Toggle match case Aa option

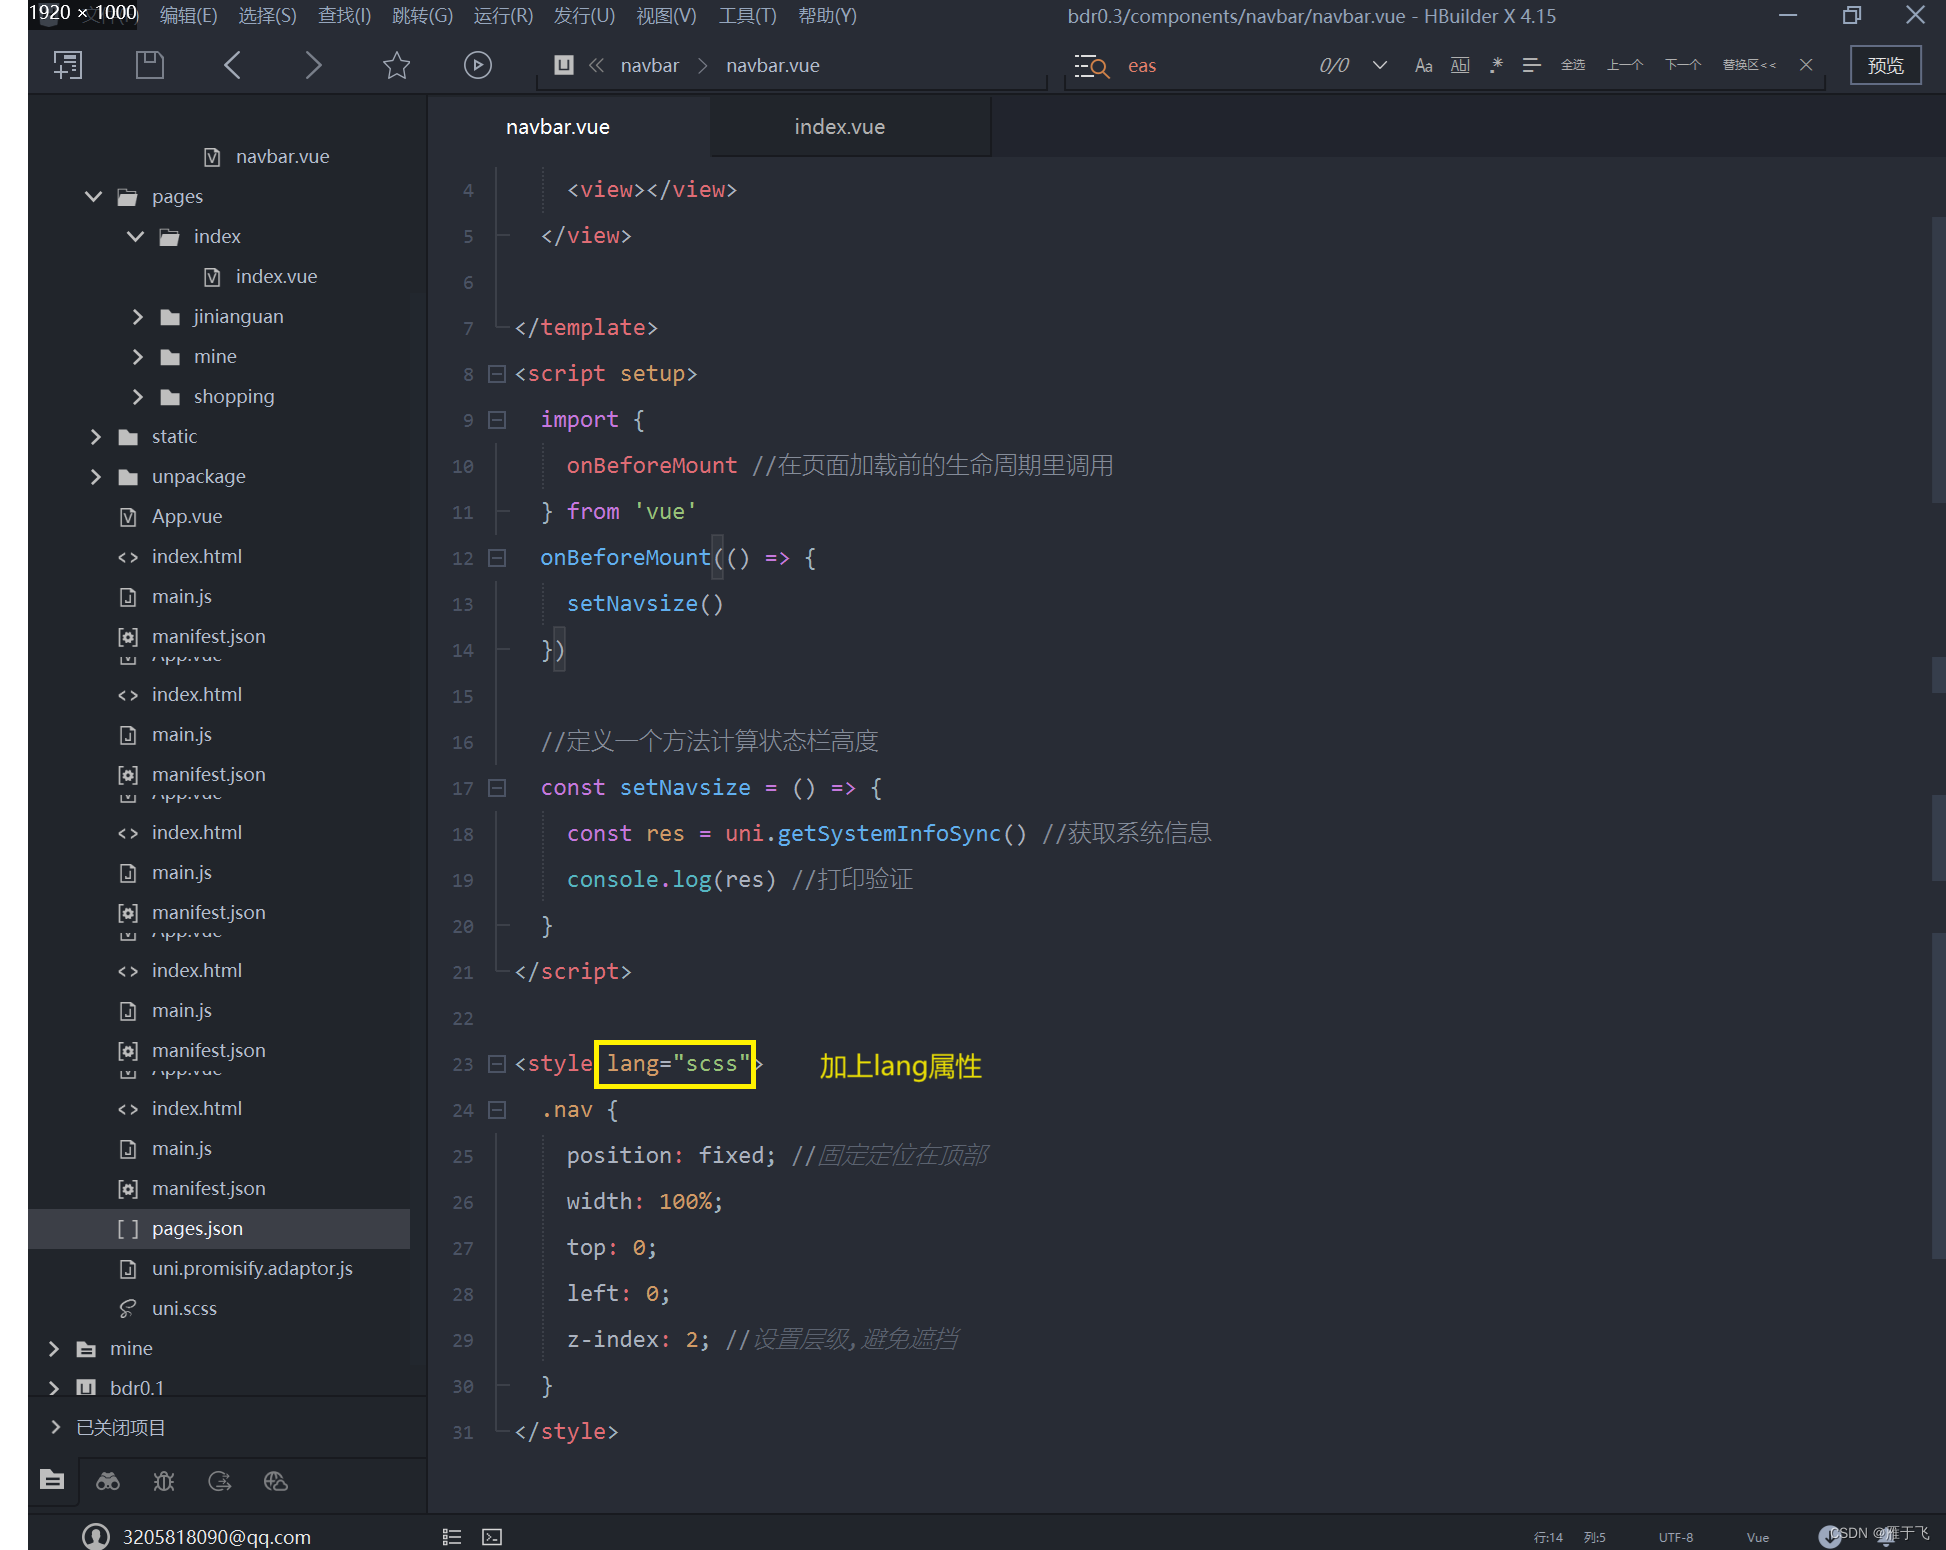point(1423,65)
